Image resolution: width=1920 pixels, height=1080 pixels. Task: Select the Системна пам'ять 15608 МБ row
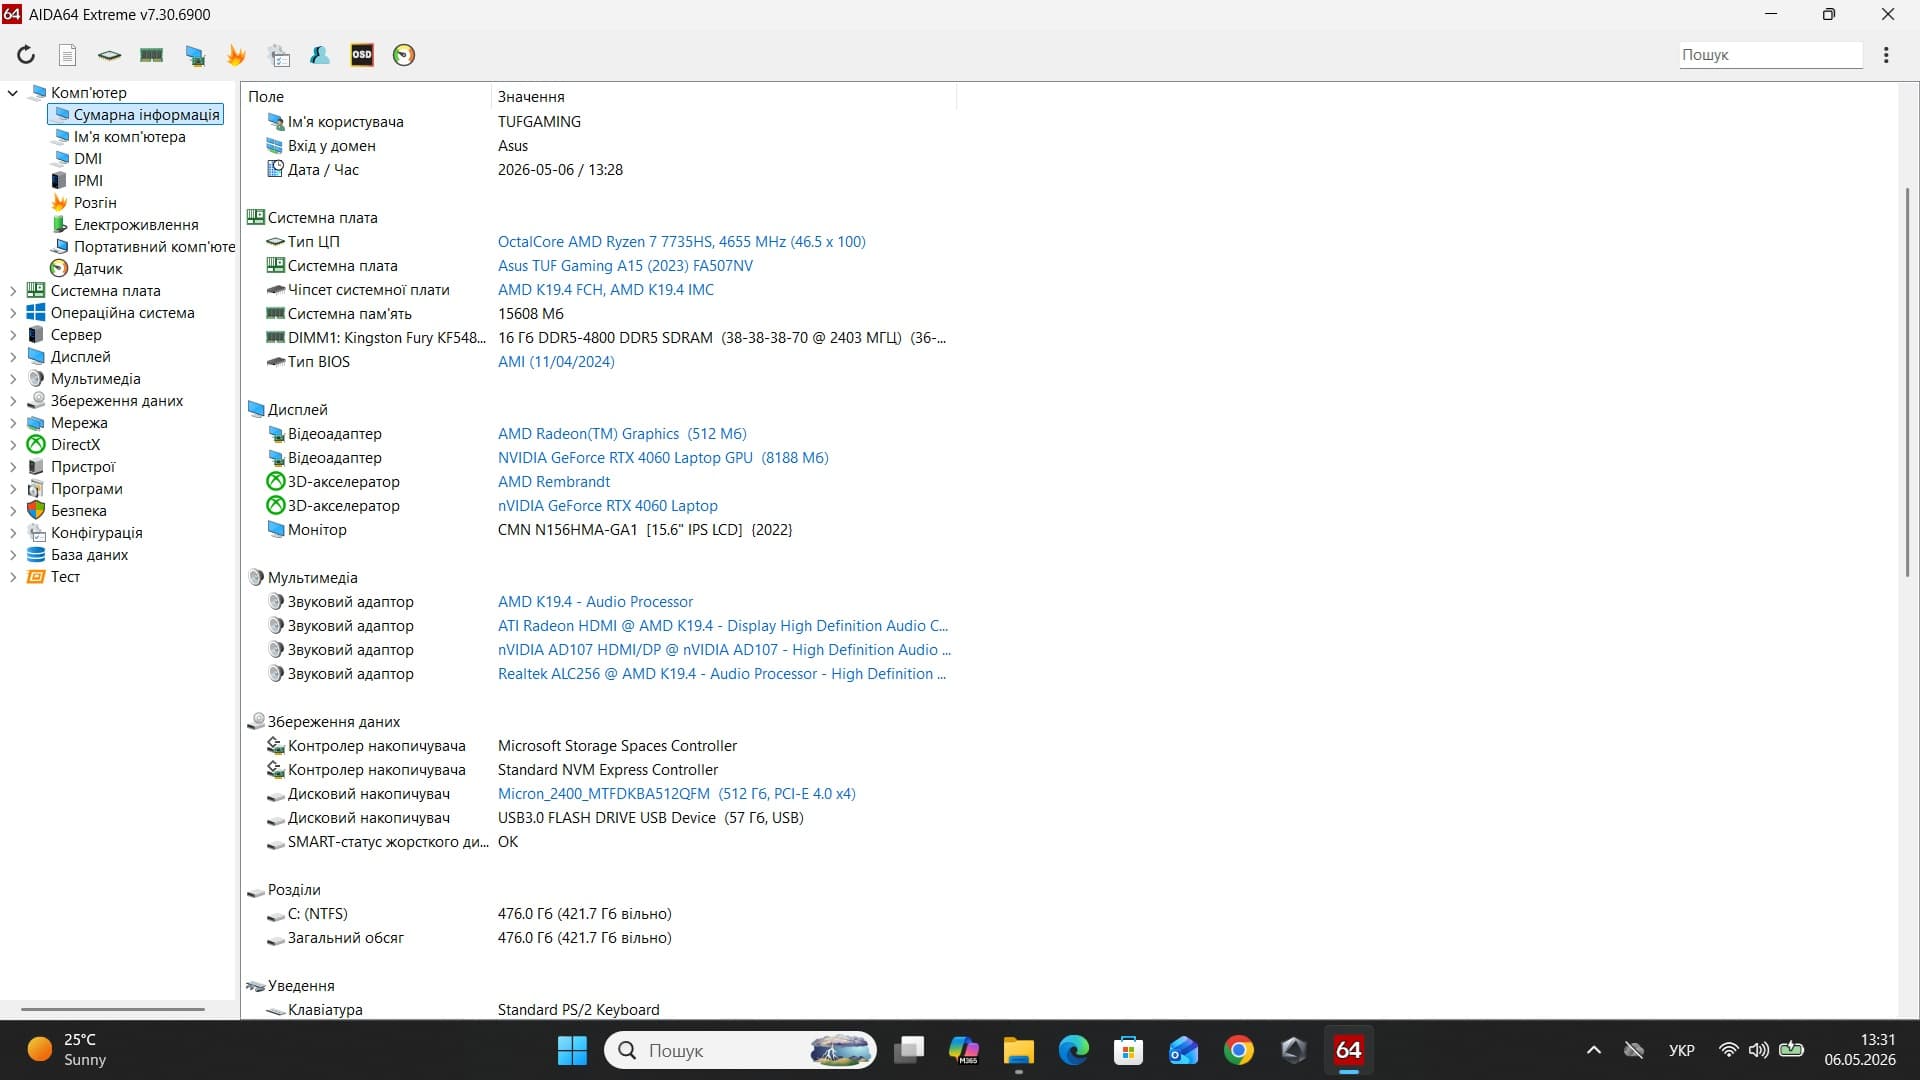600,314
